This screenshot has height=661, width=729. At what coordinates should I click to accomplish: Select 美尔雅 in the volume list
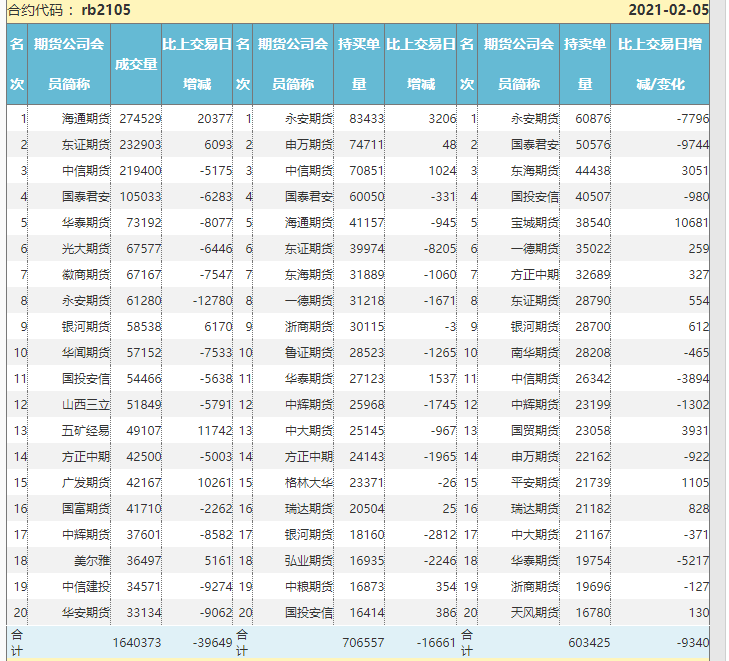click(92, 561)
